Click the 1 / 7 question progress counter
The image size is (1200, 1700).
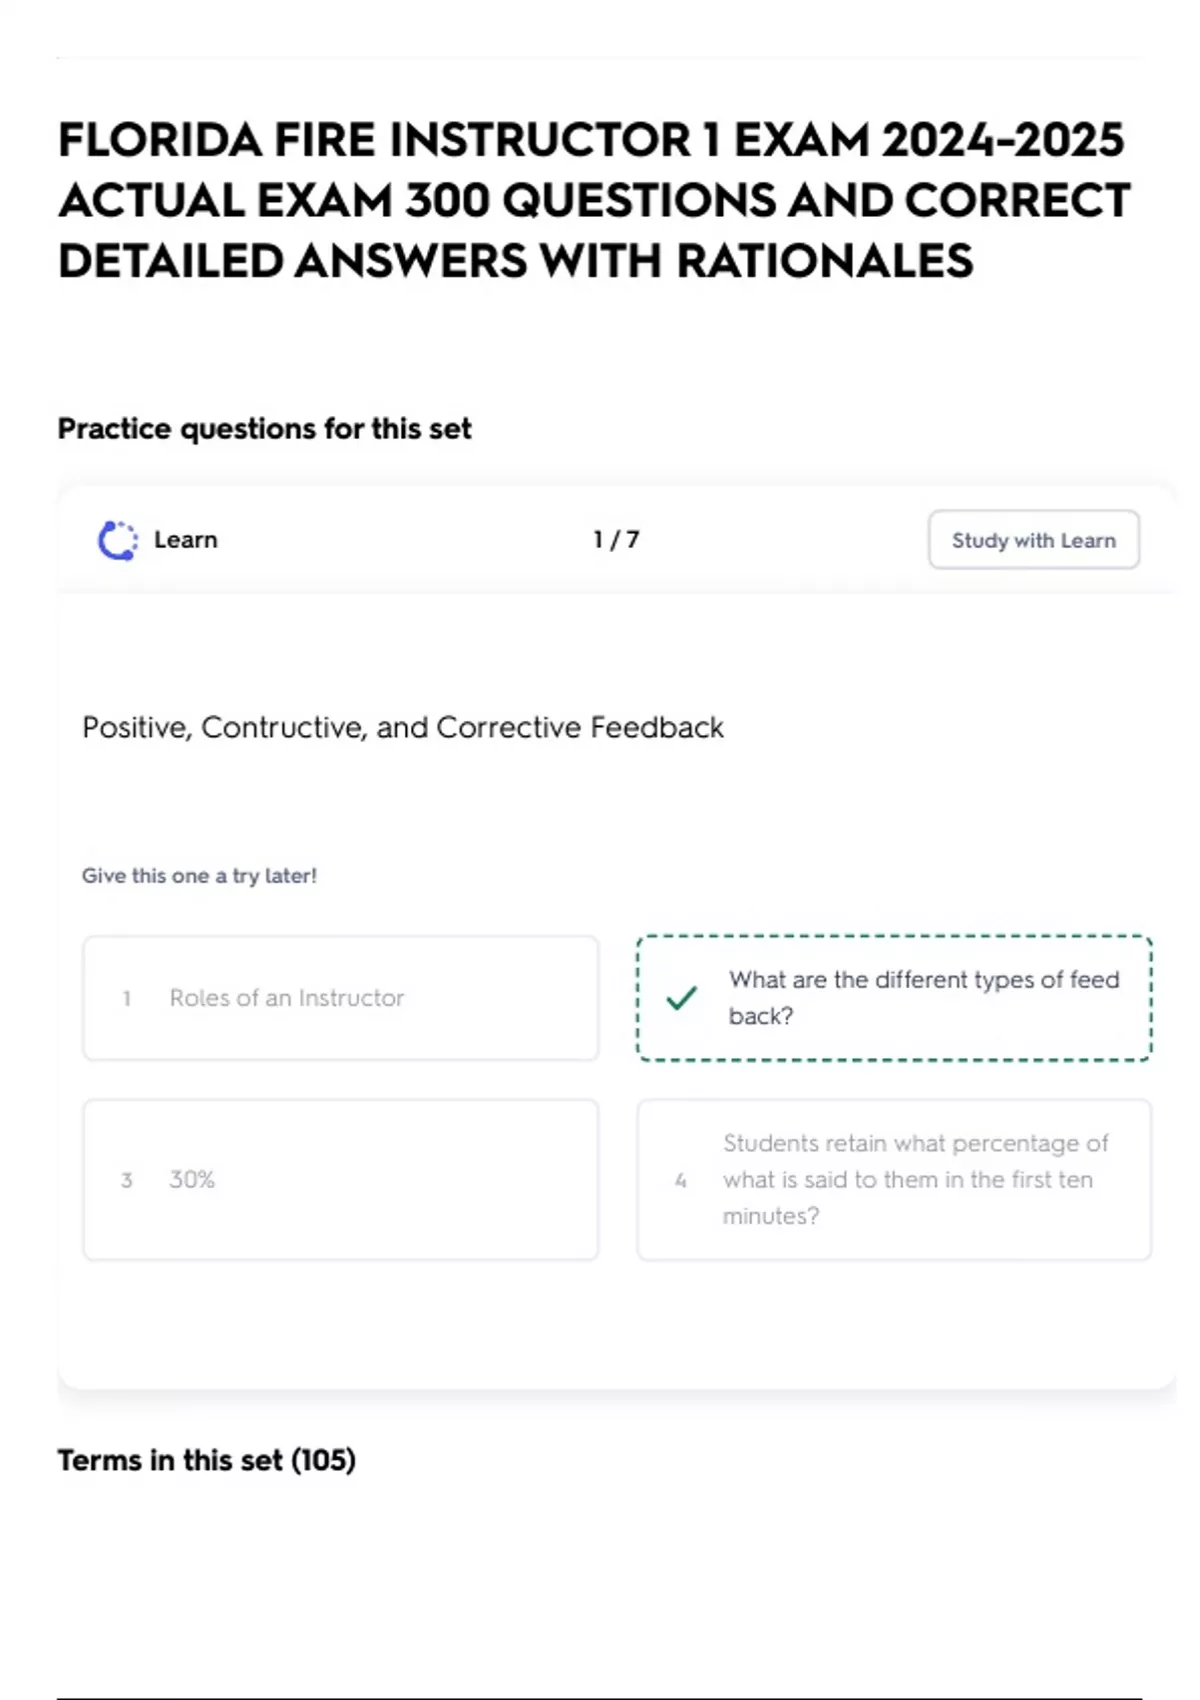616,540
